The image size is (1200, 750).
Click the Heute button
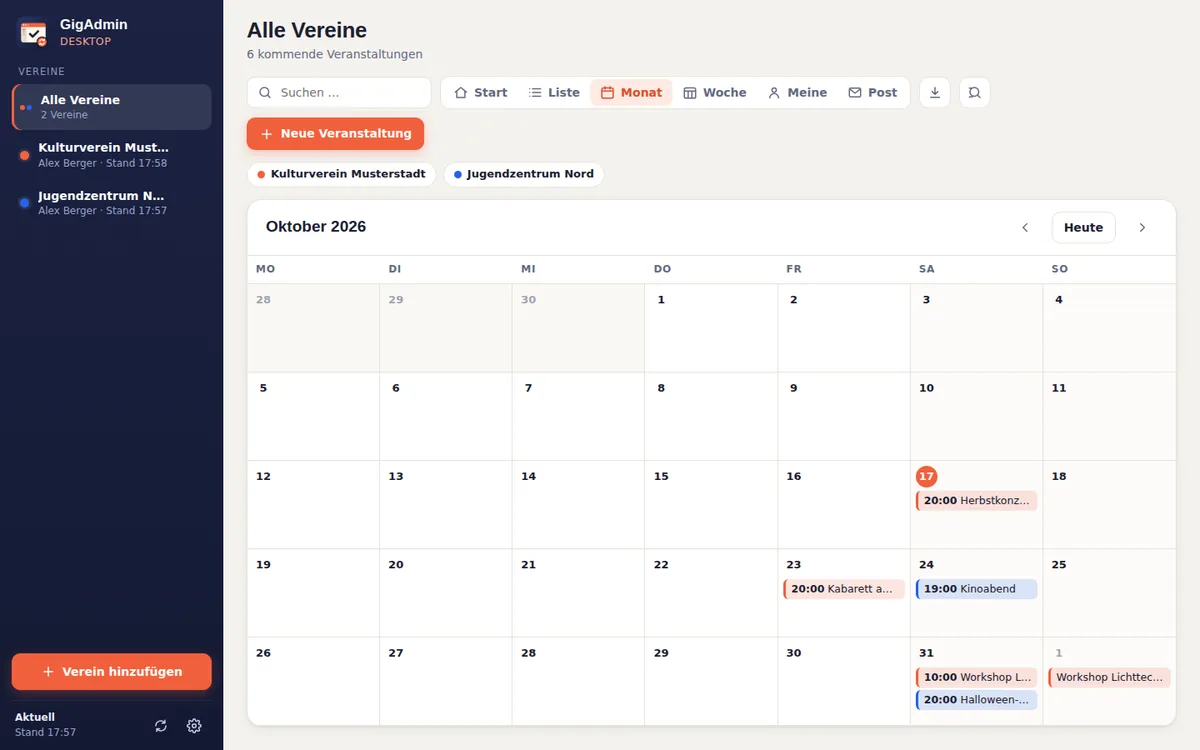tap(1083, 227)
